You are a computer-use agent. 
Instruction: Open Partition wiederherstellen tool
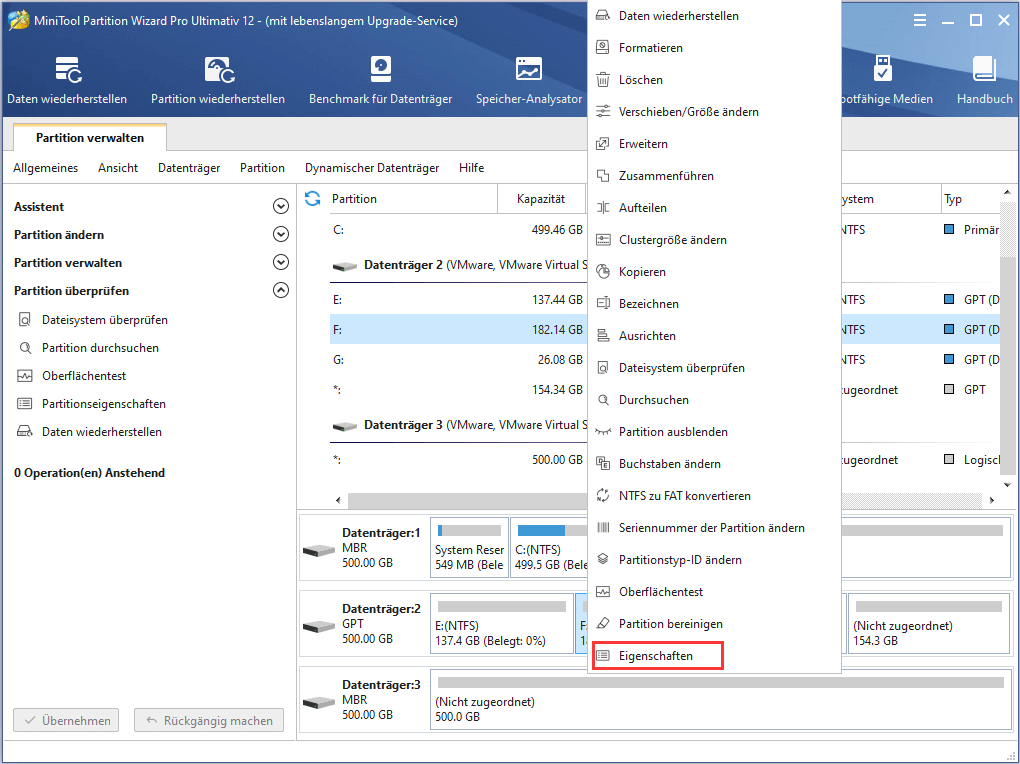(218, 80)
